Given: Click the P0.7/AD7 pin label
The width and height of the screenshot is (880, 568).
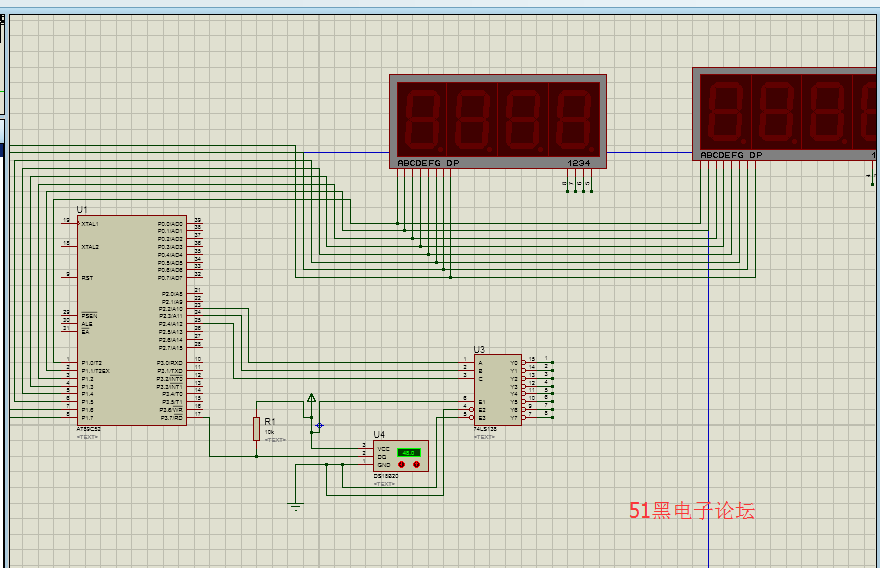Looking at the screenshot, I should coord(169,278).
